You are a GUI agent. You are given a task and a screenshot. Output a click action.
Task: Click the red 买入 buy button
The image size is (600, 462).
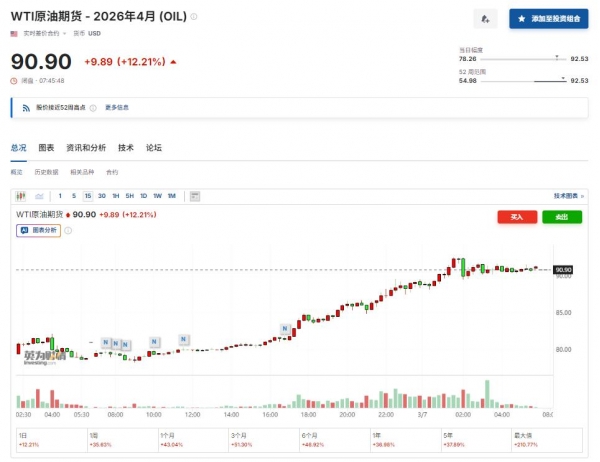pyautogui.click(x=517, y=216)
